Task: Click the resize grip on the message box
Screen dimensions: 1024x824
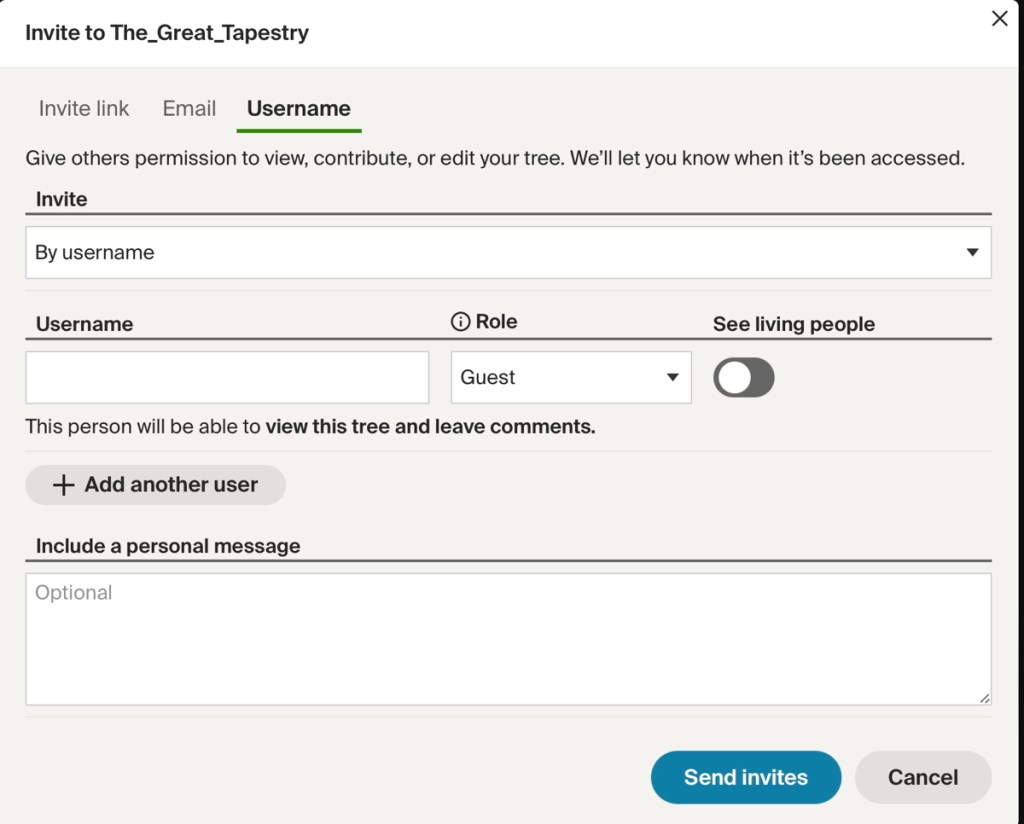Action: point(984,698)
